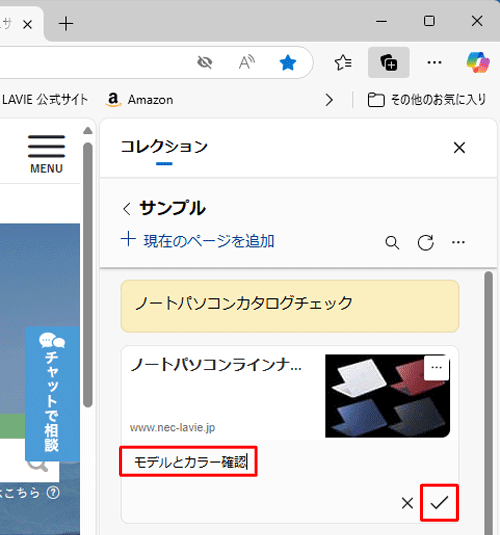Click the tracking prevention eye icon

pos(205,62)
